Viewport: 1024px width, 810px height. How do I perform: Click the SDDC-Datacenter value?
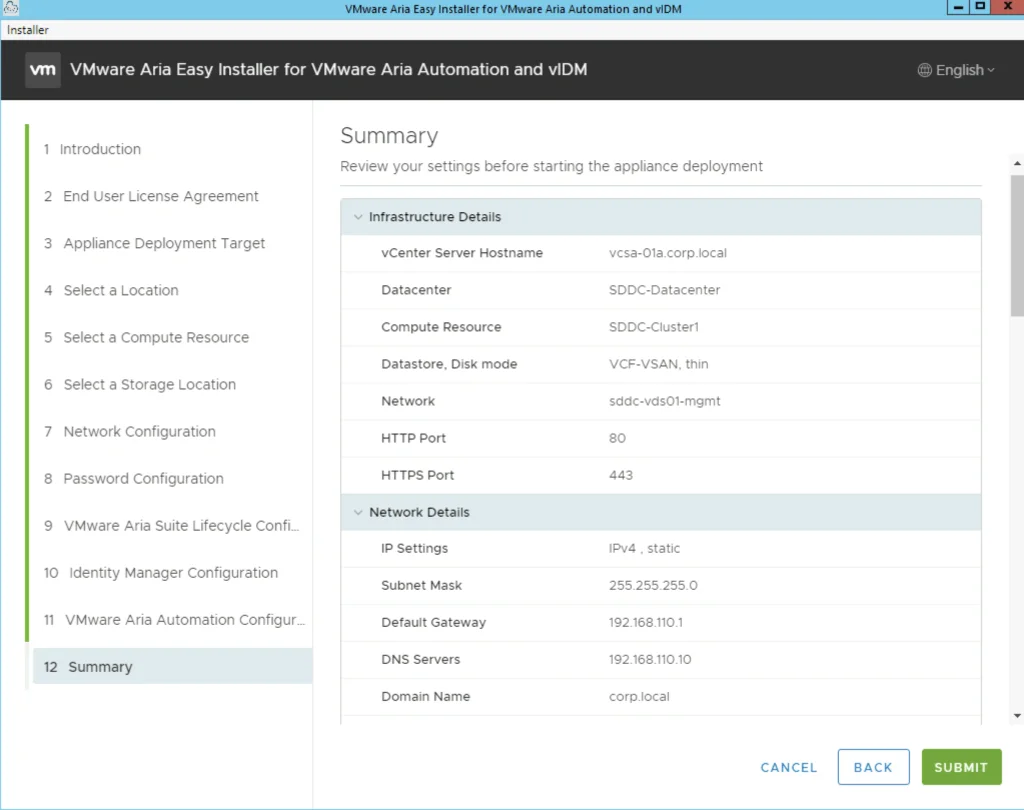tap(664, 289)
